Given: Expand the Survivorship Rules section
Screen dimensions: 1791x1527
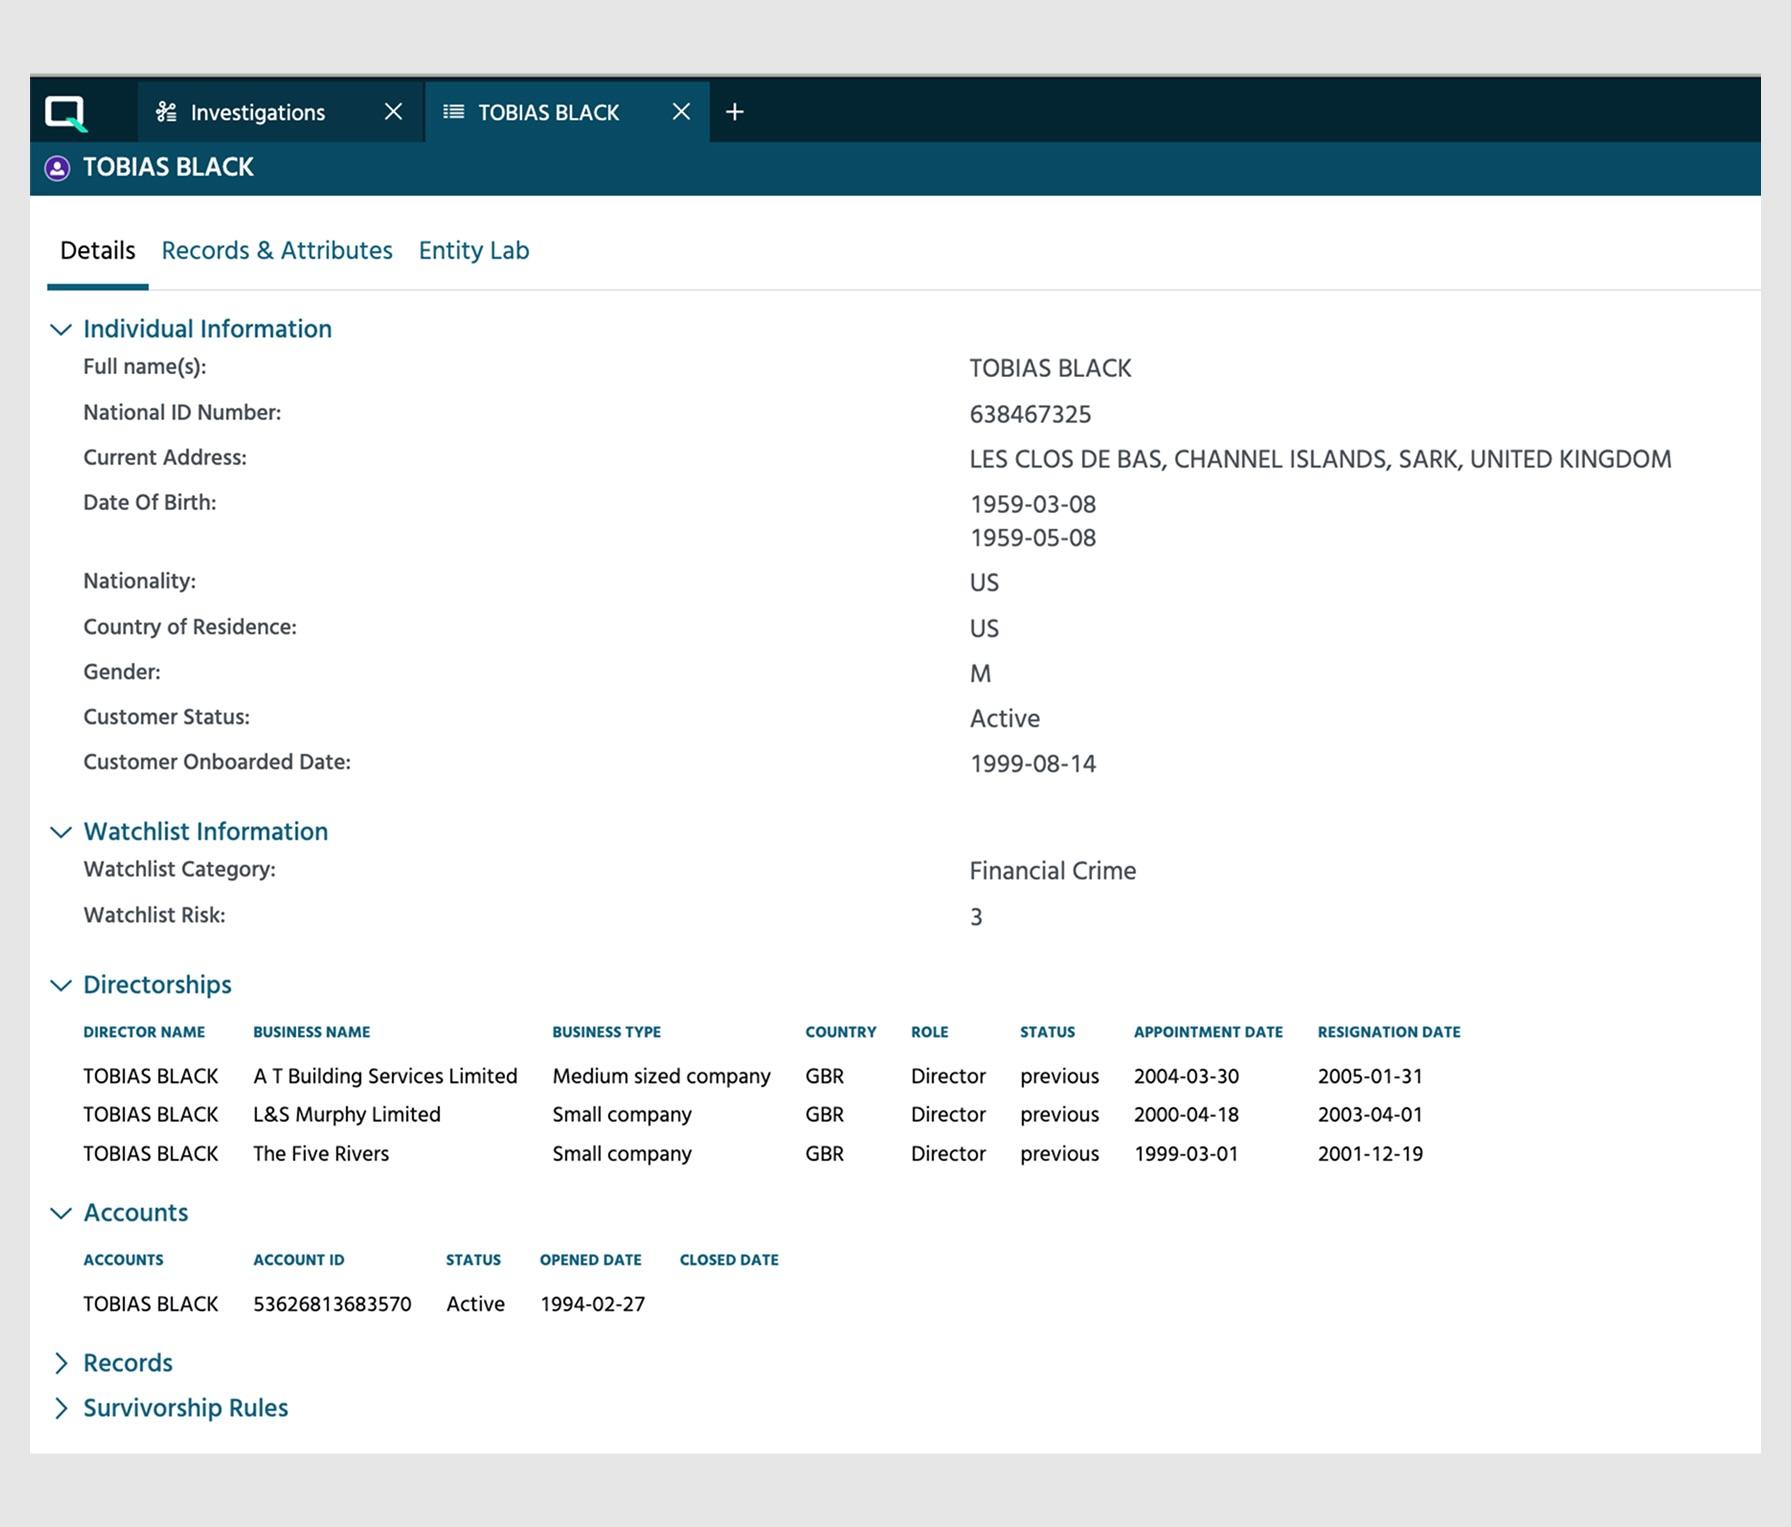Looking at the screenshot, I should pyautogui.click(x=61, y=1408).
